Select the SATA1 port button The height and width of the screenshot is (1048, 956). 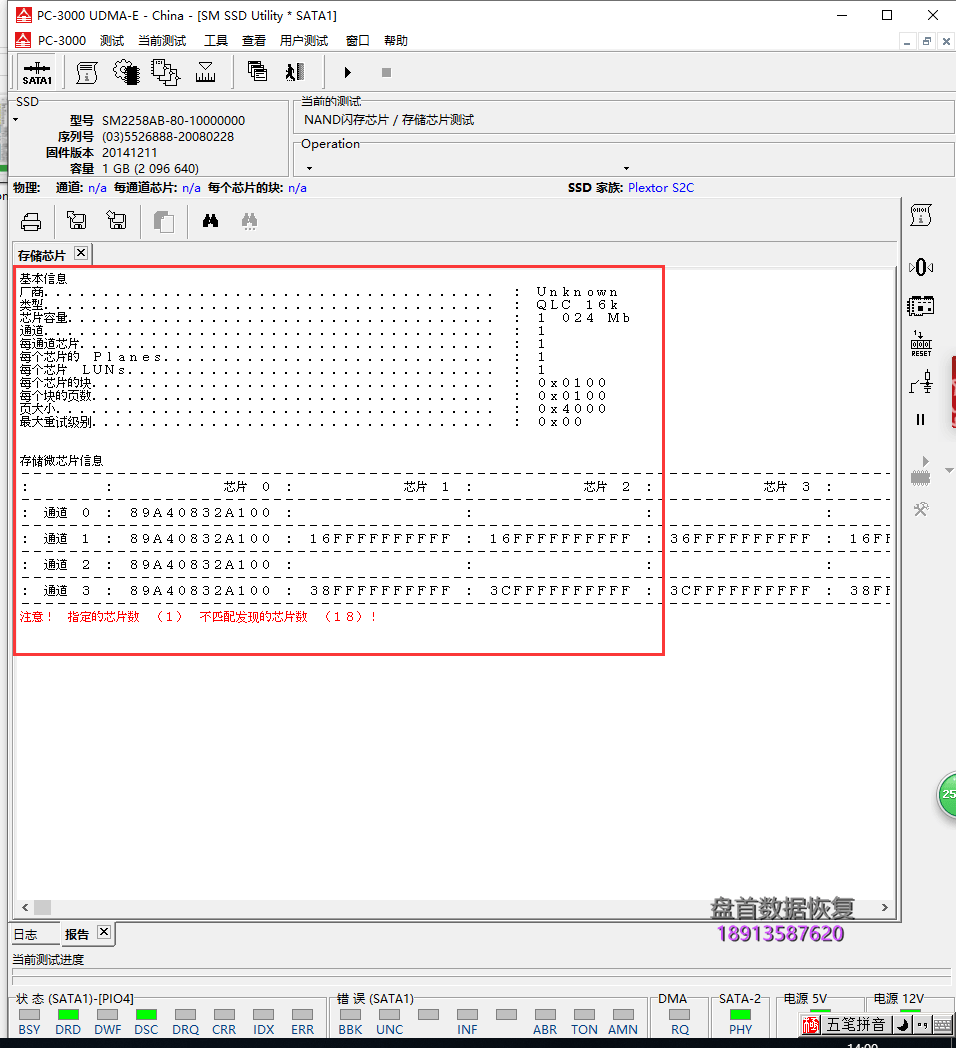pyautogui.click(x=37, y=72)
